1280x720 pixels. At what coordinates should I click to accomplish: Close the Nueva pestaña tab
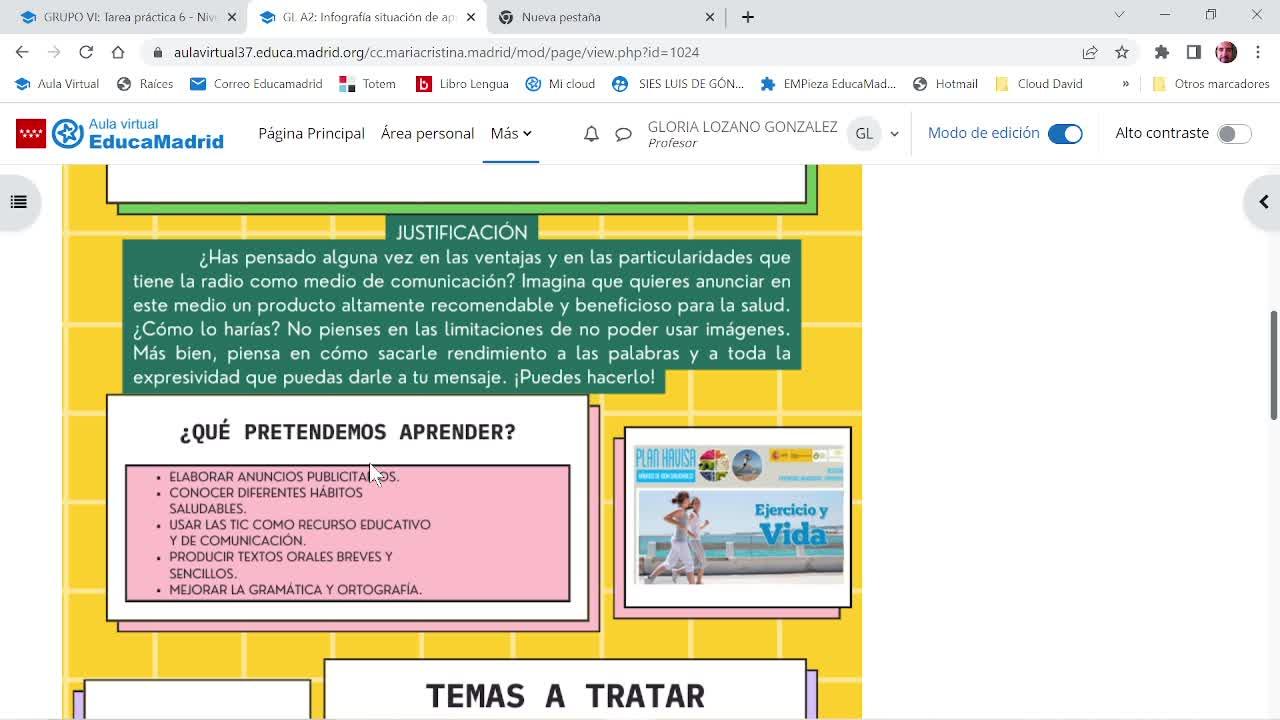point(710,17)
